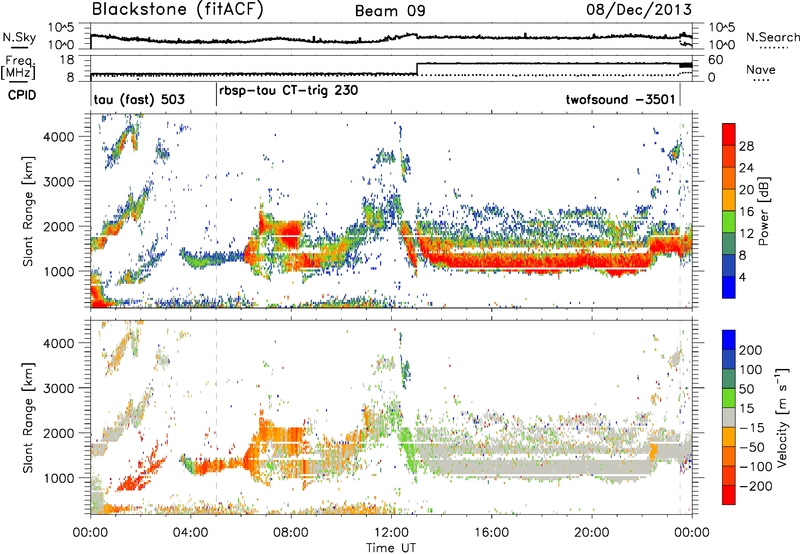Click the frequency step-up near 13:00 UT
This screenshot has width=800, height=554.
point(417,68)
